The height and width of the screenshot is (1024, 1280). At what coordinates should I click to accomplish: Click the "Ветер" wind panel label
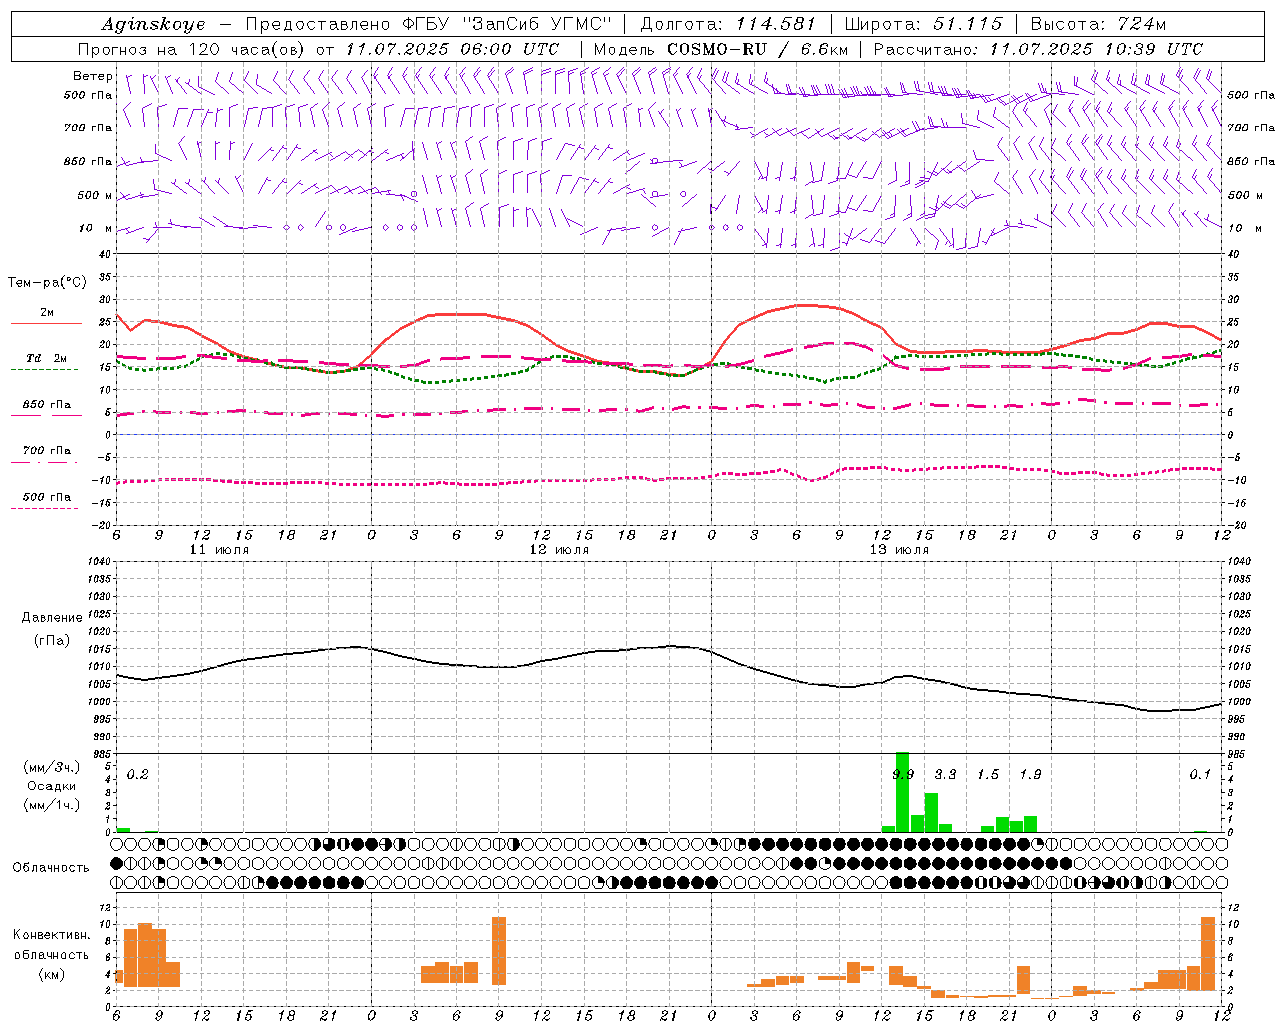[92, 76]
